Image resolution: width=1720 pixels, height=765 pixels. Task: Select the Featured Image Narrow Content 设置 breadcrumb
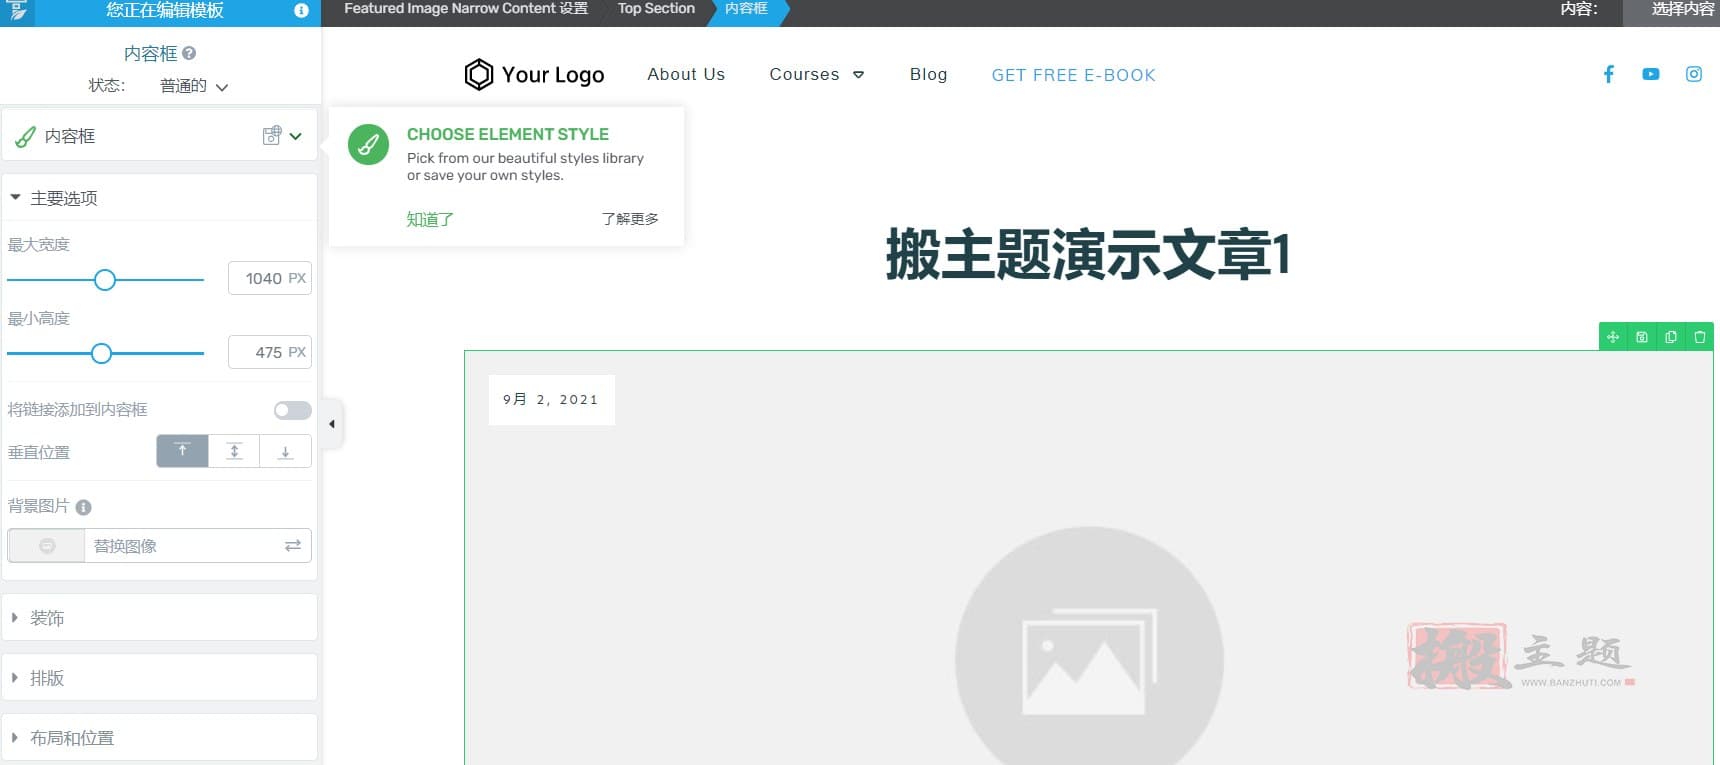pyautogui.click(x=466, y=9)
